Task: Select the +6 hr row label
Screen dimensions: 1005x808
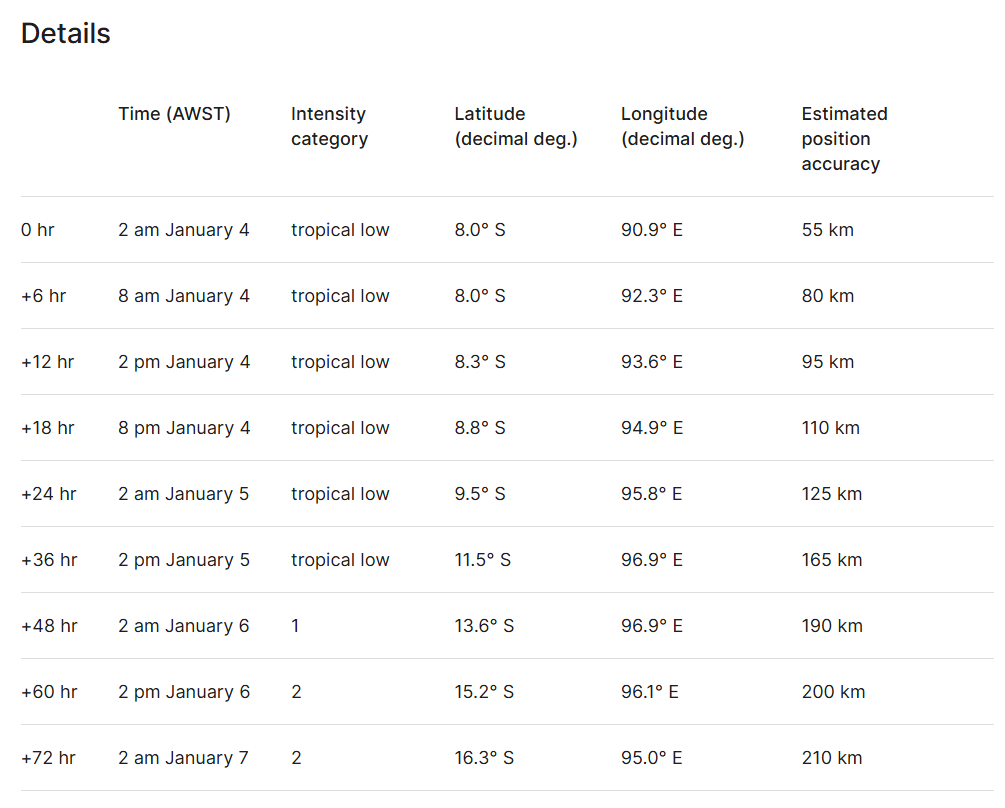Action: [x=45, y=296]
